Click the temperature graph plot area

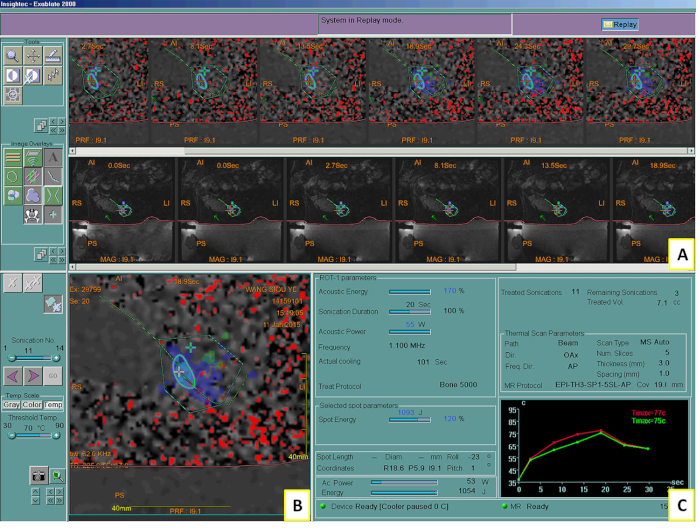tap(592, 443)
